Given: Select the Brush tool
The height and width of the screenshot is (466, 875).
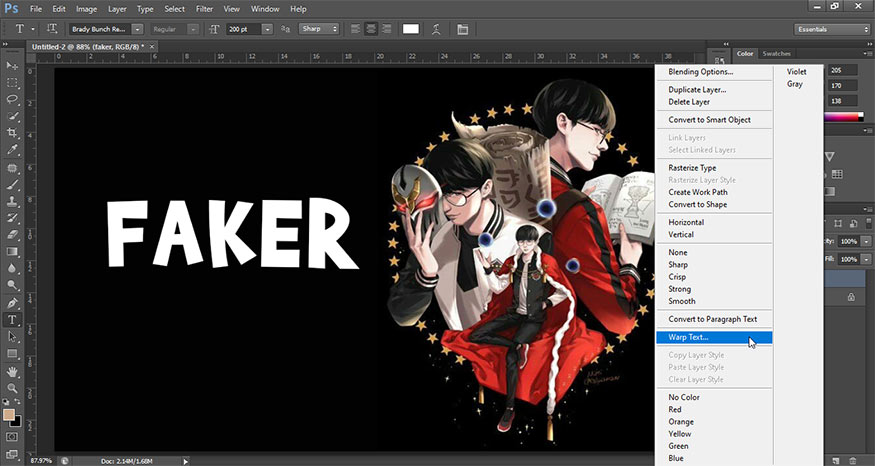Looking at the screenshot, I should (x=12, y=185).
